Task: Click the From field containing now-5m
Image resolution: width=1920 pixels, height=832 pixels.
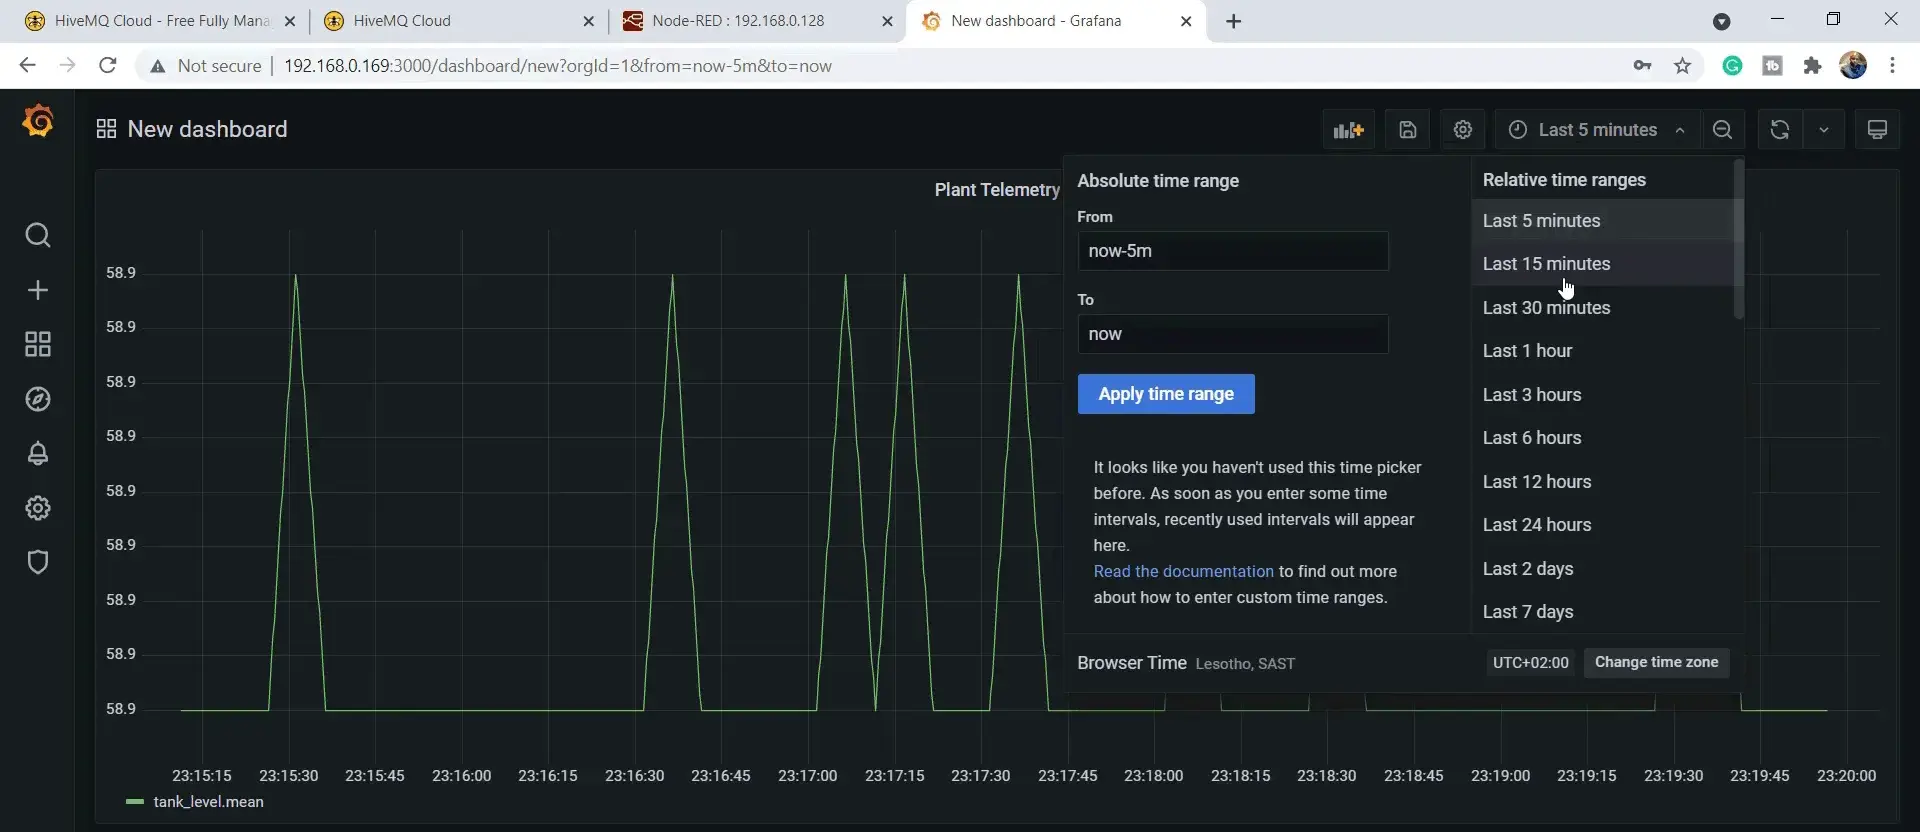Action: [1233, 251]
